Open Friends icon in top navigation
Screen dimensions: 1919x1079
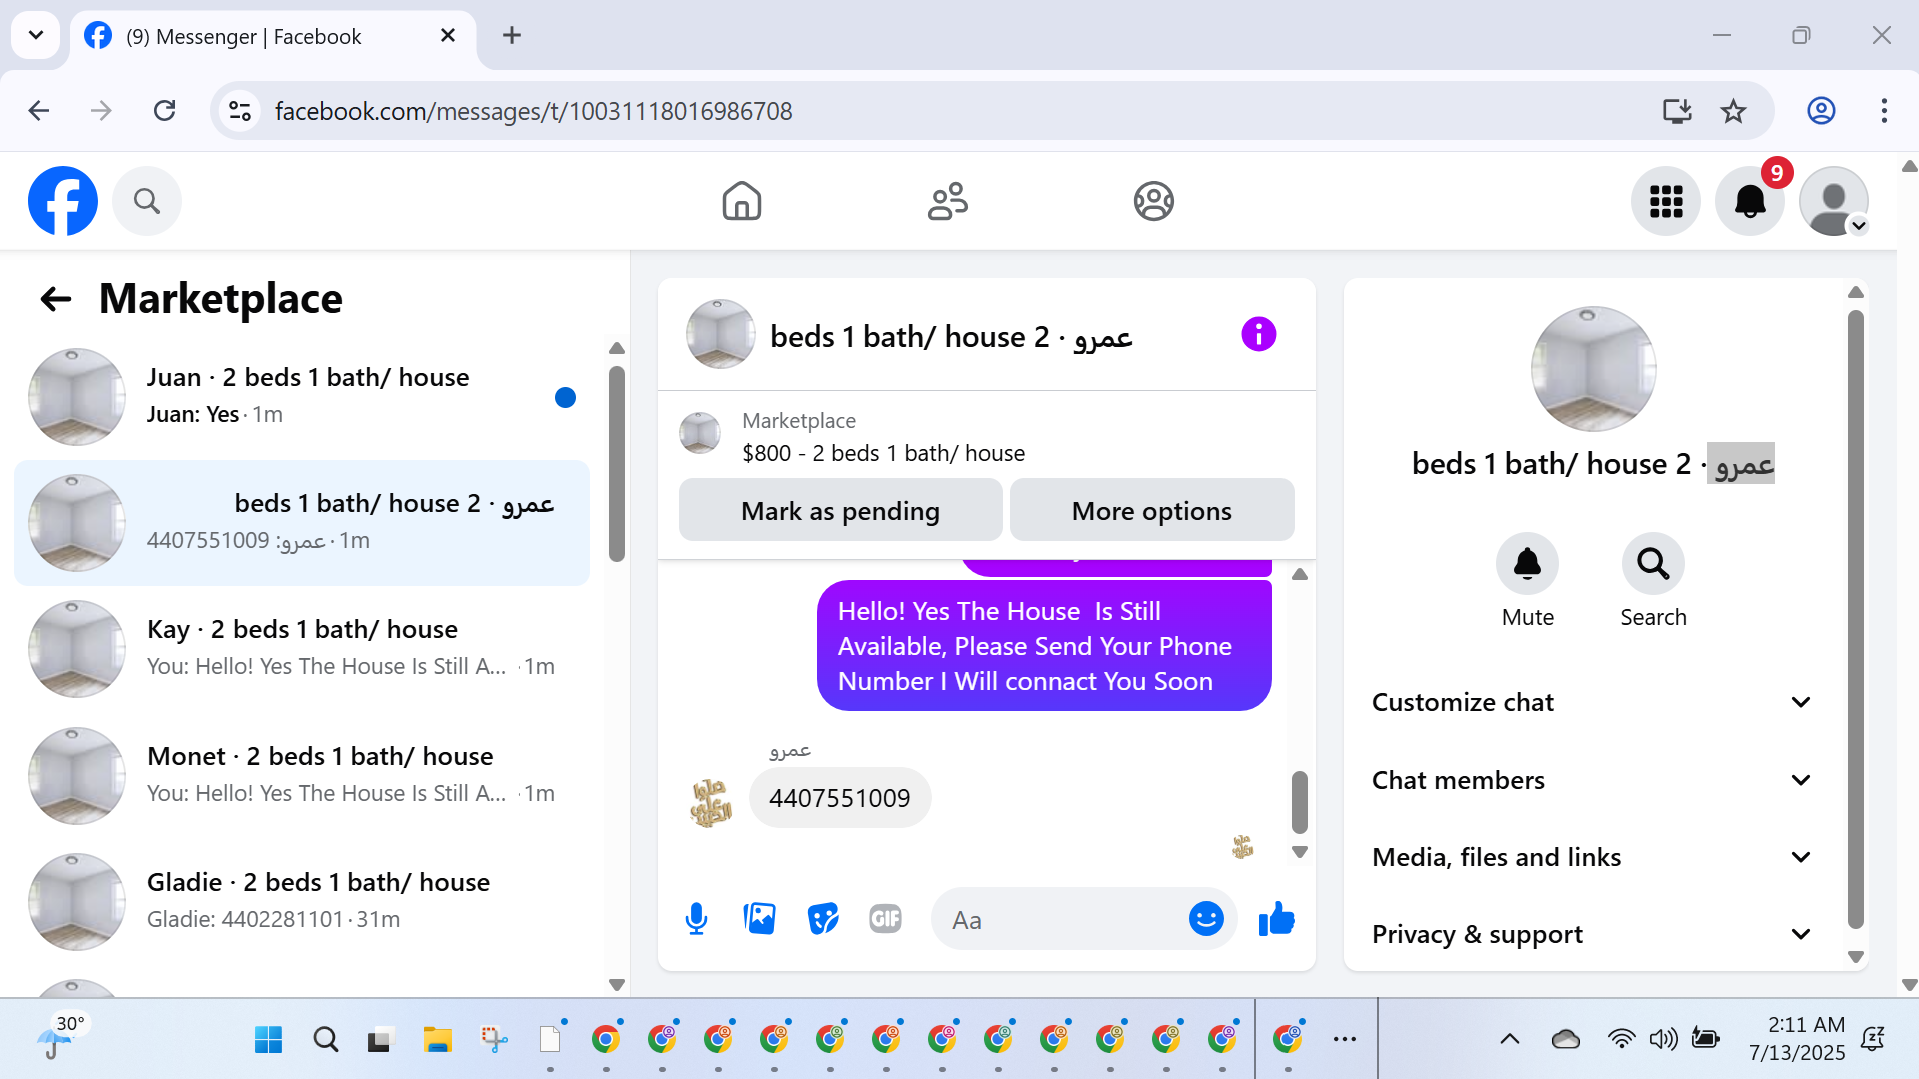point(948,201)
